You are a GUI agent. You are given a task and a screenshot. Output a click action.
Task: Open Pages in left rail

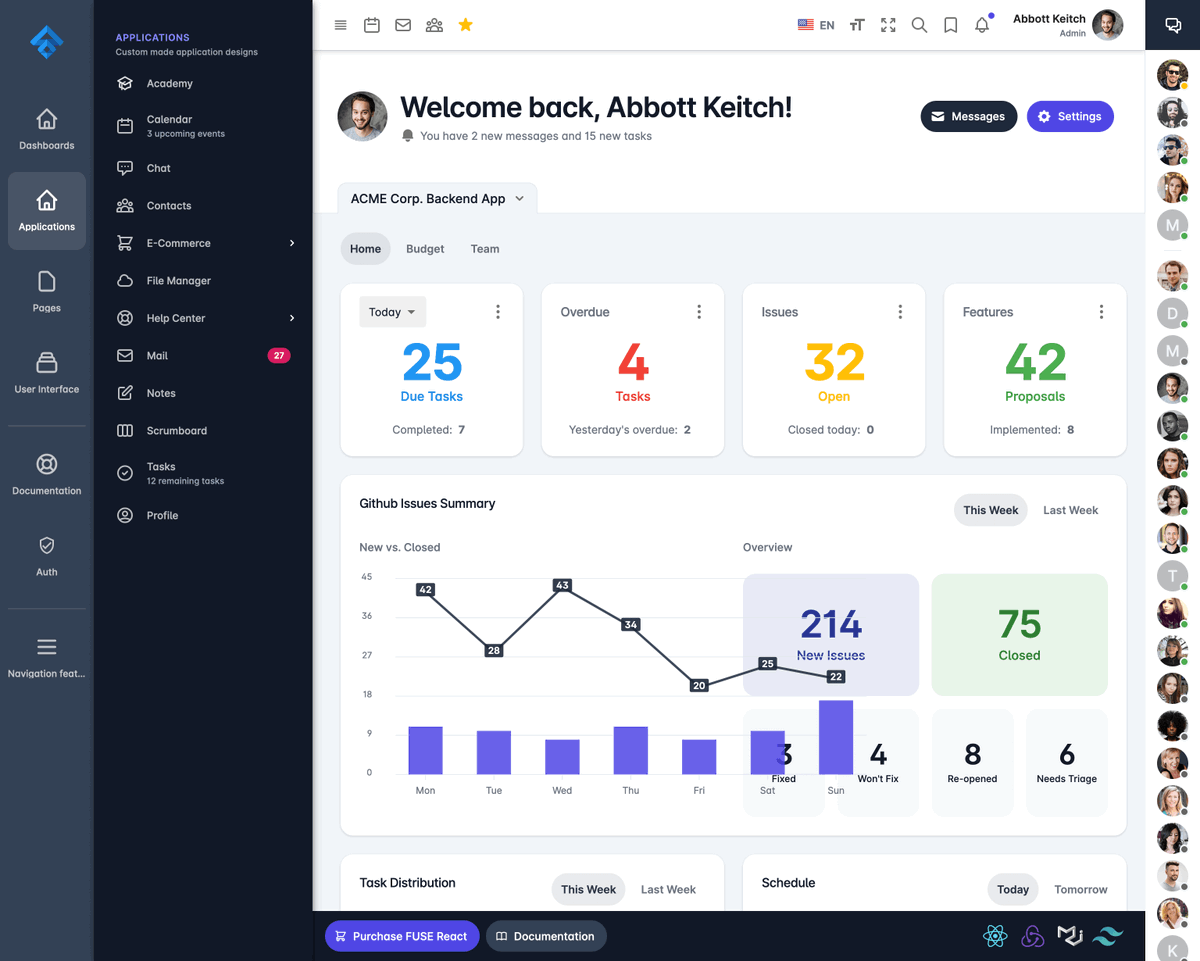(47, 292)
